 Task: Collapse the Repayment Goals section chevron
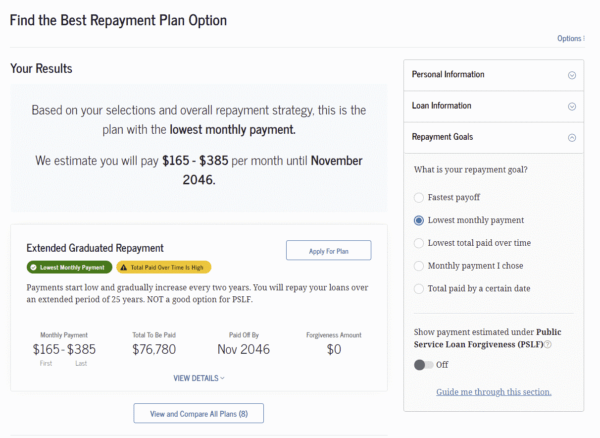click(x=572, y=138)
